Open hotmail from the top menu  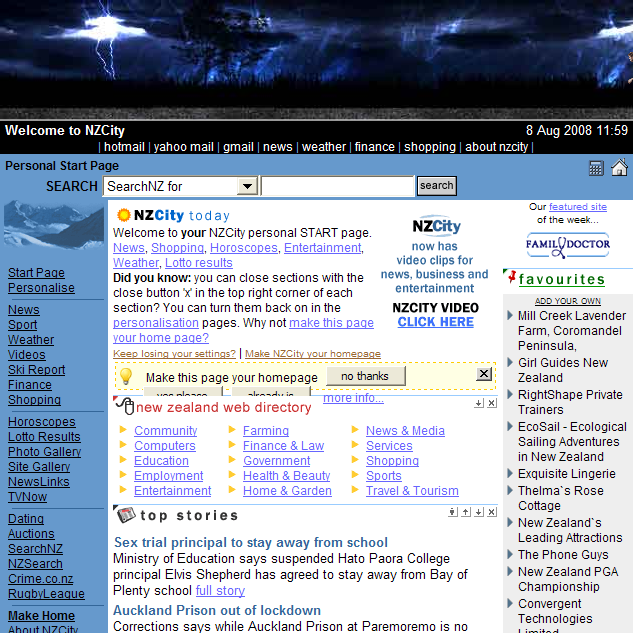pos(124,147)
